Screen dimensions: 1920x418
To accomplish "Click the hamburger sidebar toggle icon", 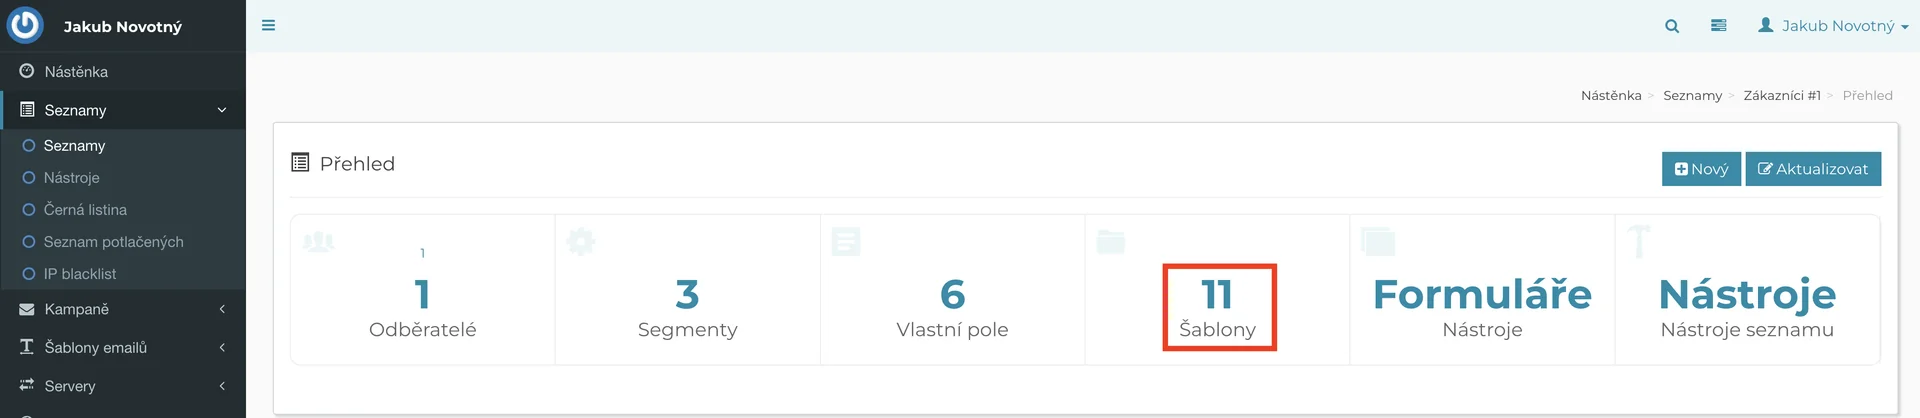I will 268,26.
